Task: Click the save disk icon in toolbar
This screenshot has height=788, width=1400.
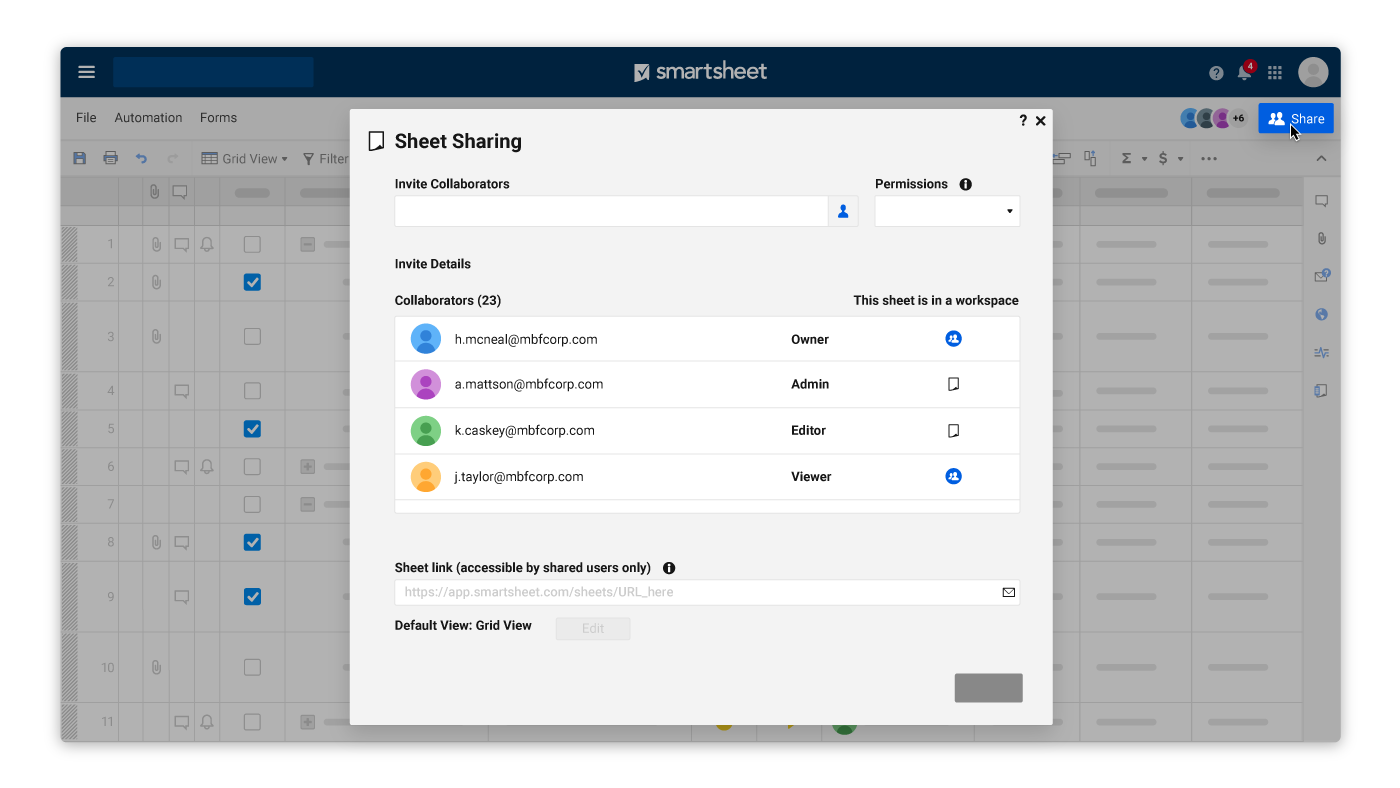Action: [80, 158]
